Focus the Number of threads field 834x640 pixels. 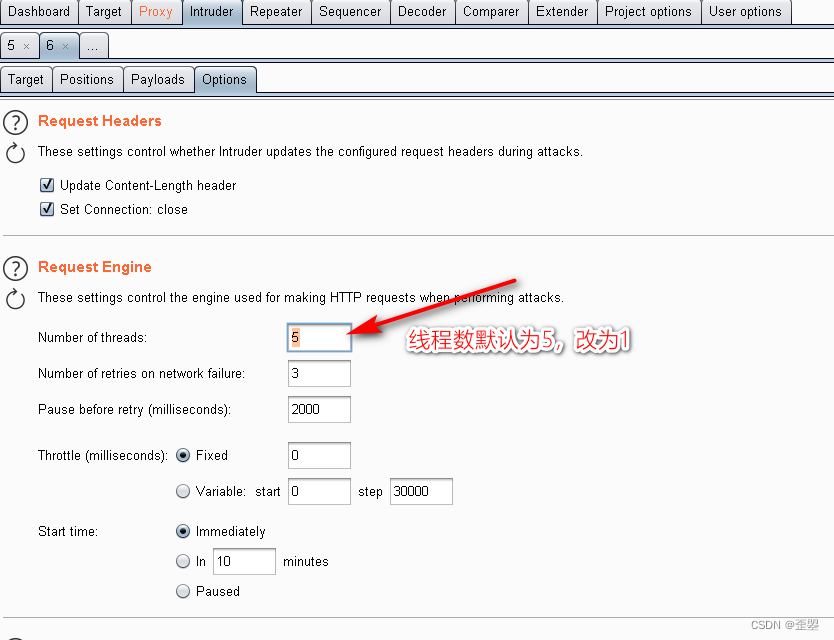319,337
